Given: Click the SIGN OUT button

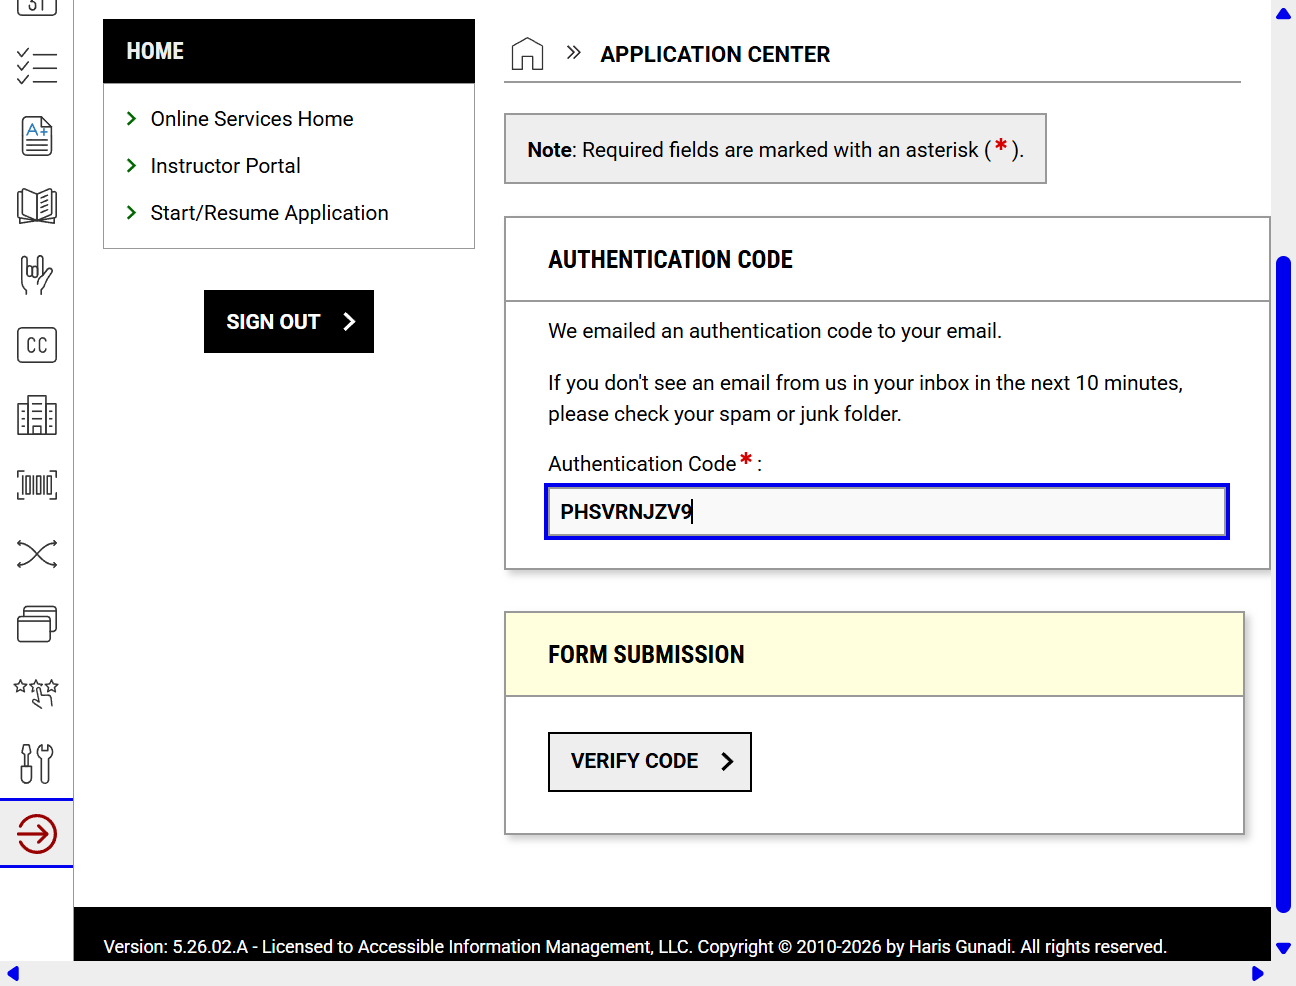Looking at the screenshot, I should (289, 322).
